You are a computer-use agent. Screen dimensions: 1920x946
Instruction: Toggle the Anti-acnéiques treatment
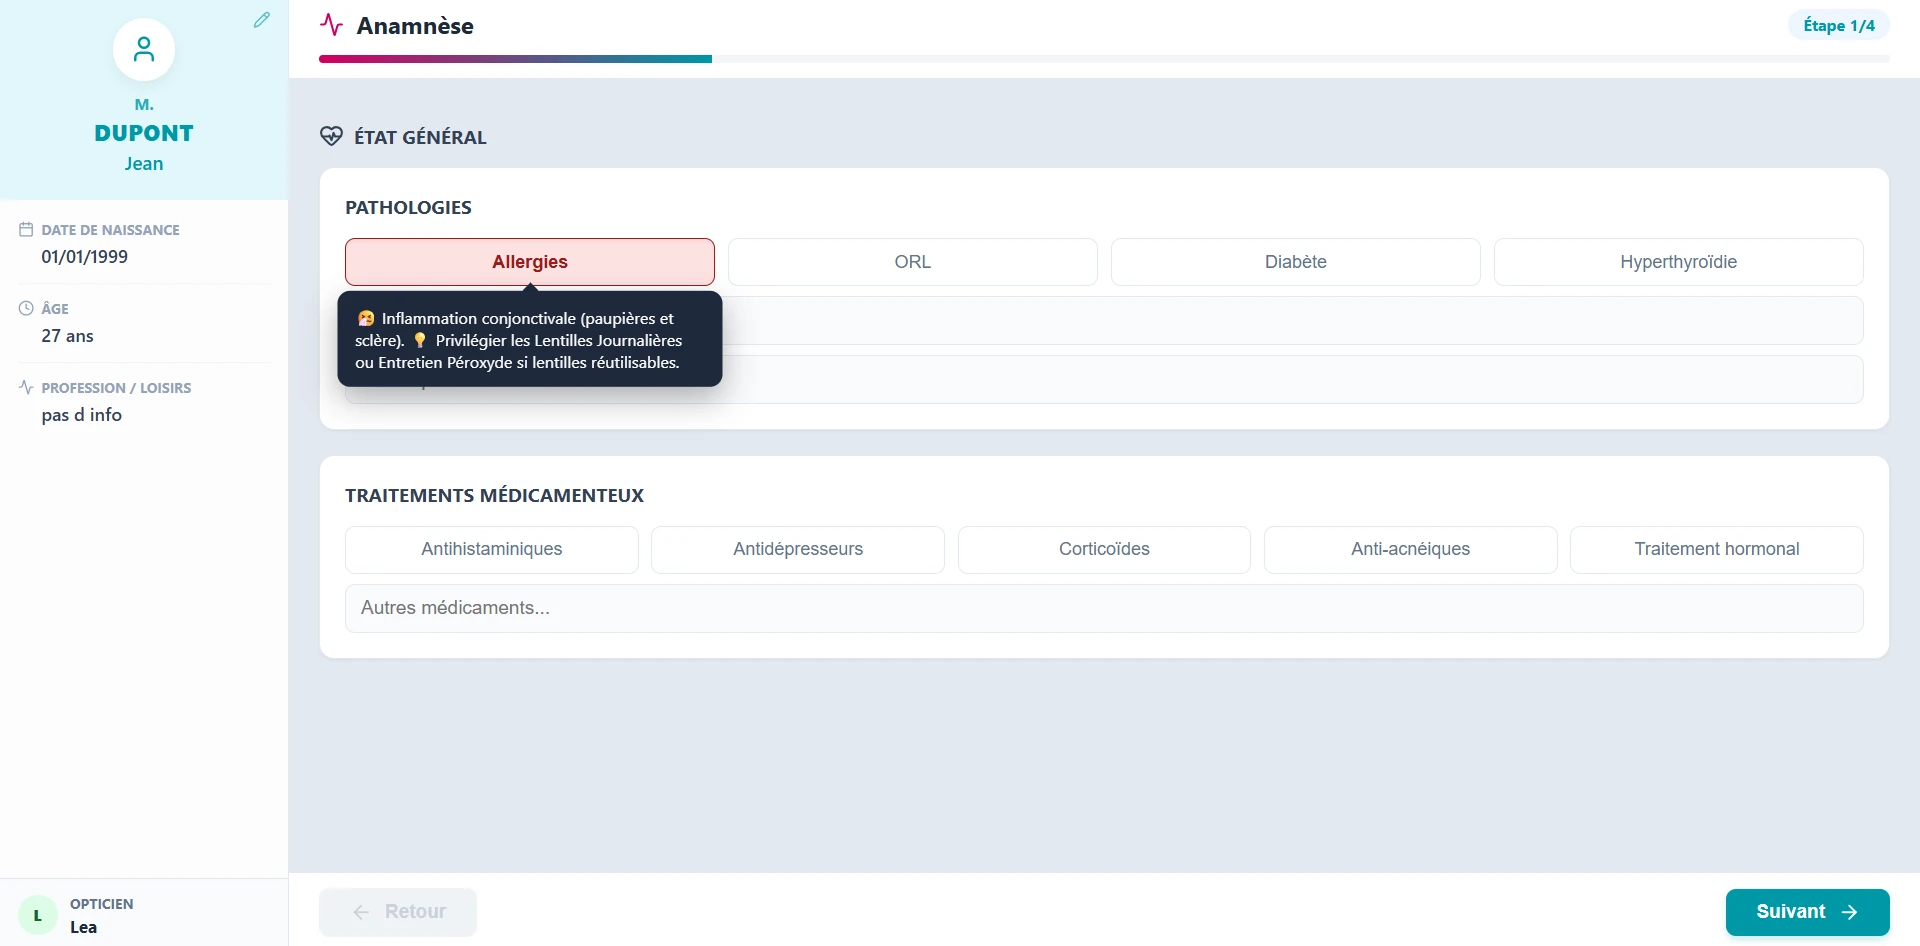(x=1410, y=549)
